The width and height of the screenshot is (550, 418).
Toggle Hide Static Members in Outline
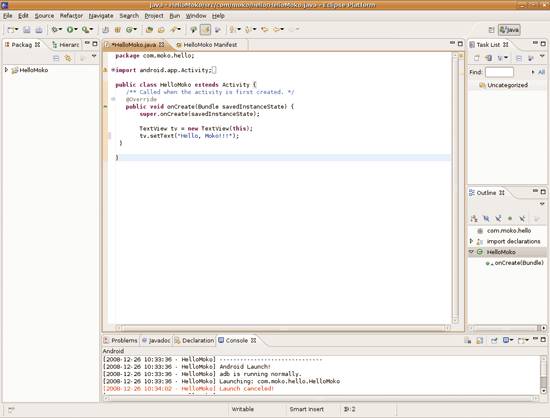pos(498,218)
